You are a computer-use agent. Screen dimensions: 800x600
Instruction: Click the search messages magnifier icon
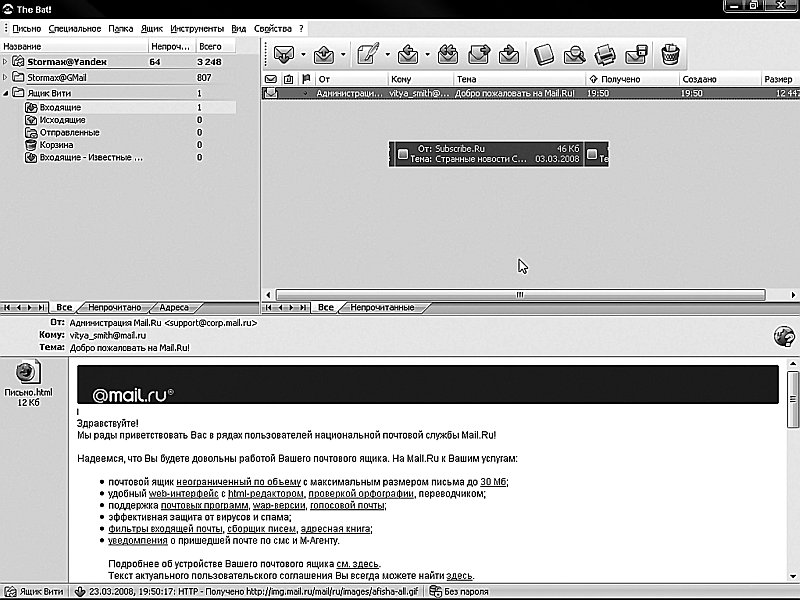click(x=574, y=54)
